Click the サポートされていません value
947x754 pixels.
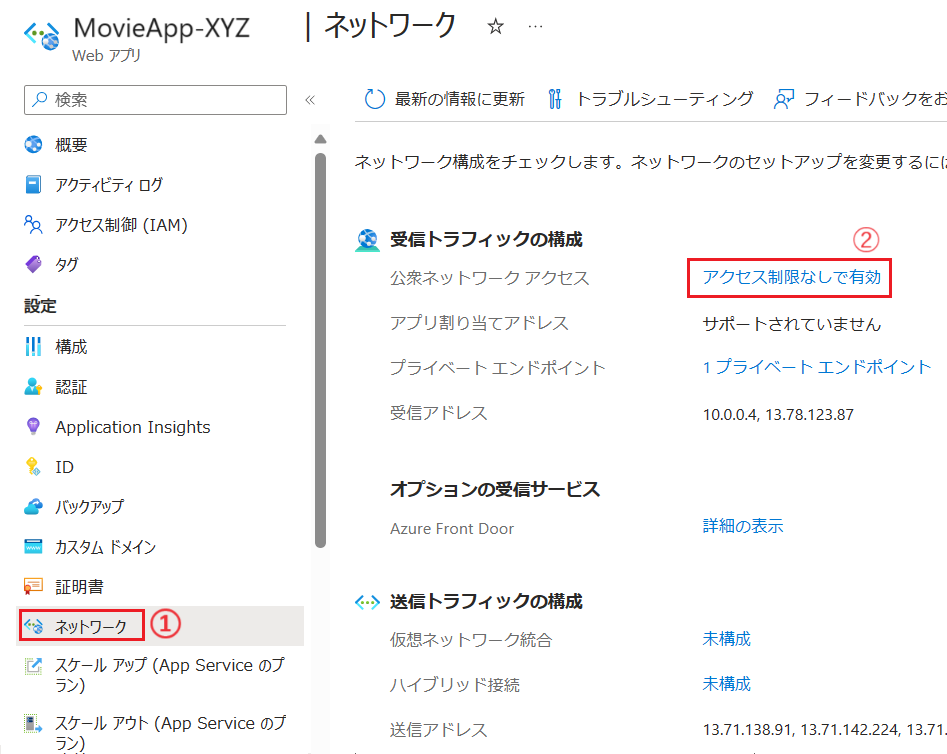tap(791, 324)
